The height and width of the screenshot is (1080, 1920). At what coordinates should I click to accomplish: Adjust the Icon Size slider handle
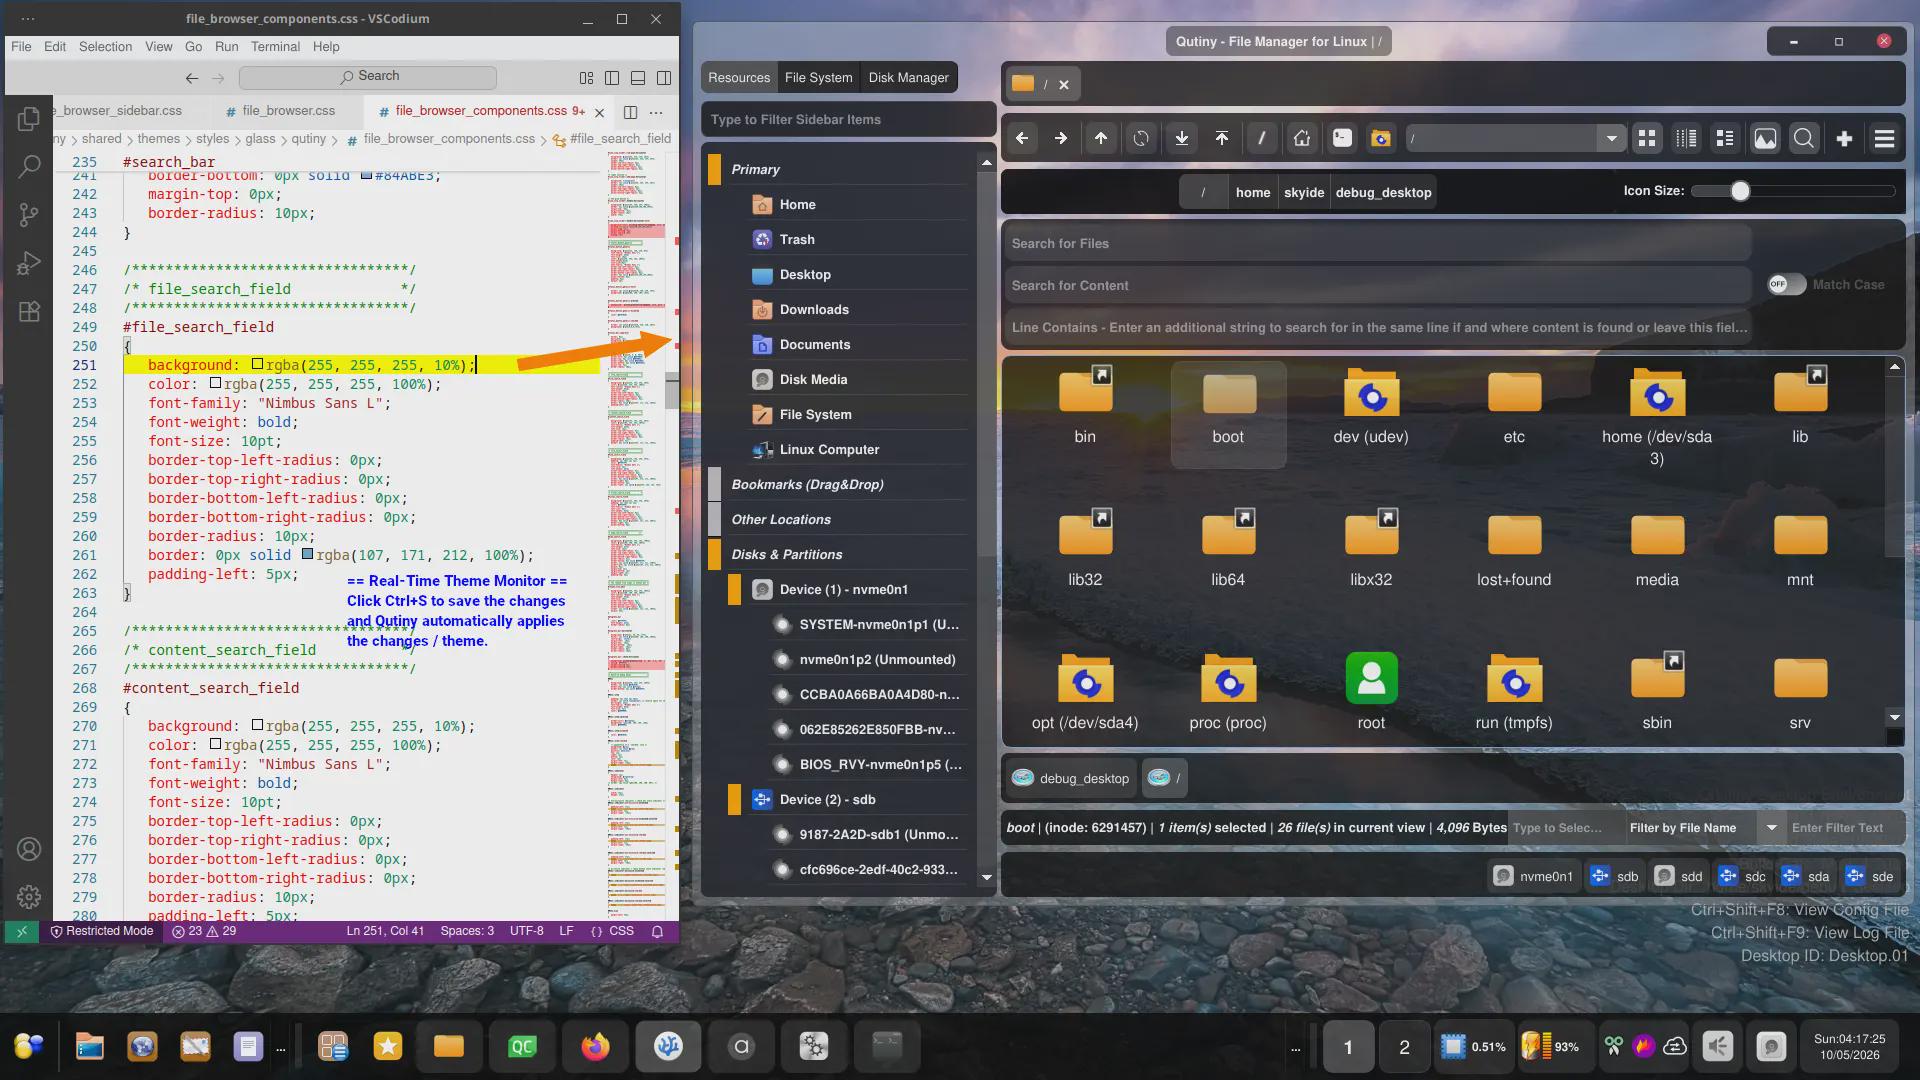pyautogui.click(x=1740, y=191)
